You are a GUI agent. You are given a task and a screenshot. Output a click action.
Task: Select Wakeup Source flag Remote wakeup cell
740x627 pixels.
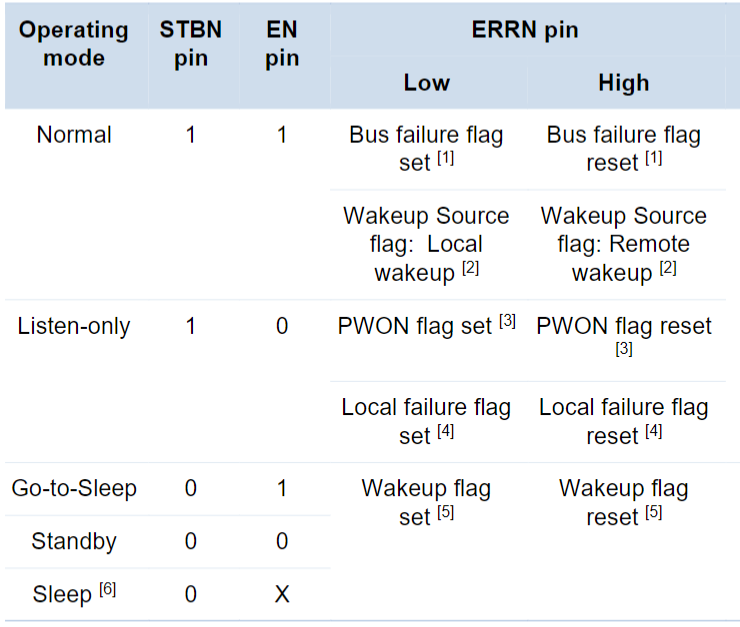click(623, 244)
